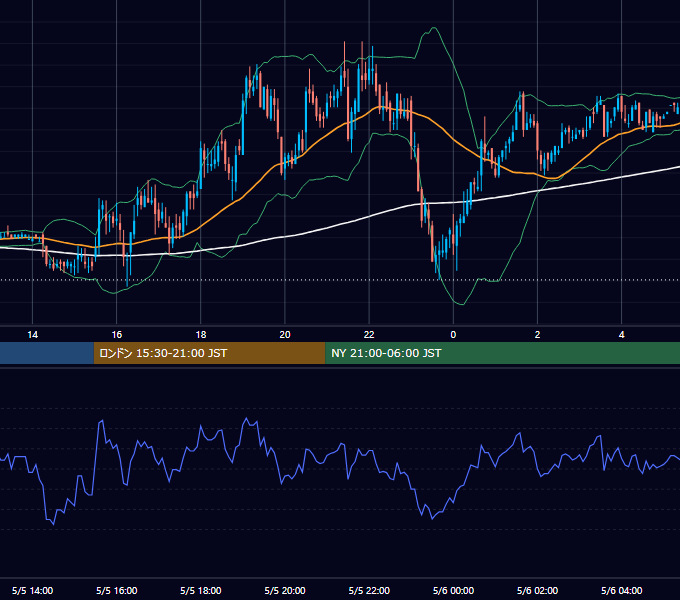The height and width of the screenshot is (600, 680).
Task: Click the hour label 18 on price chart axis
Action: [201, 335]
